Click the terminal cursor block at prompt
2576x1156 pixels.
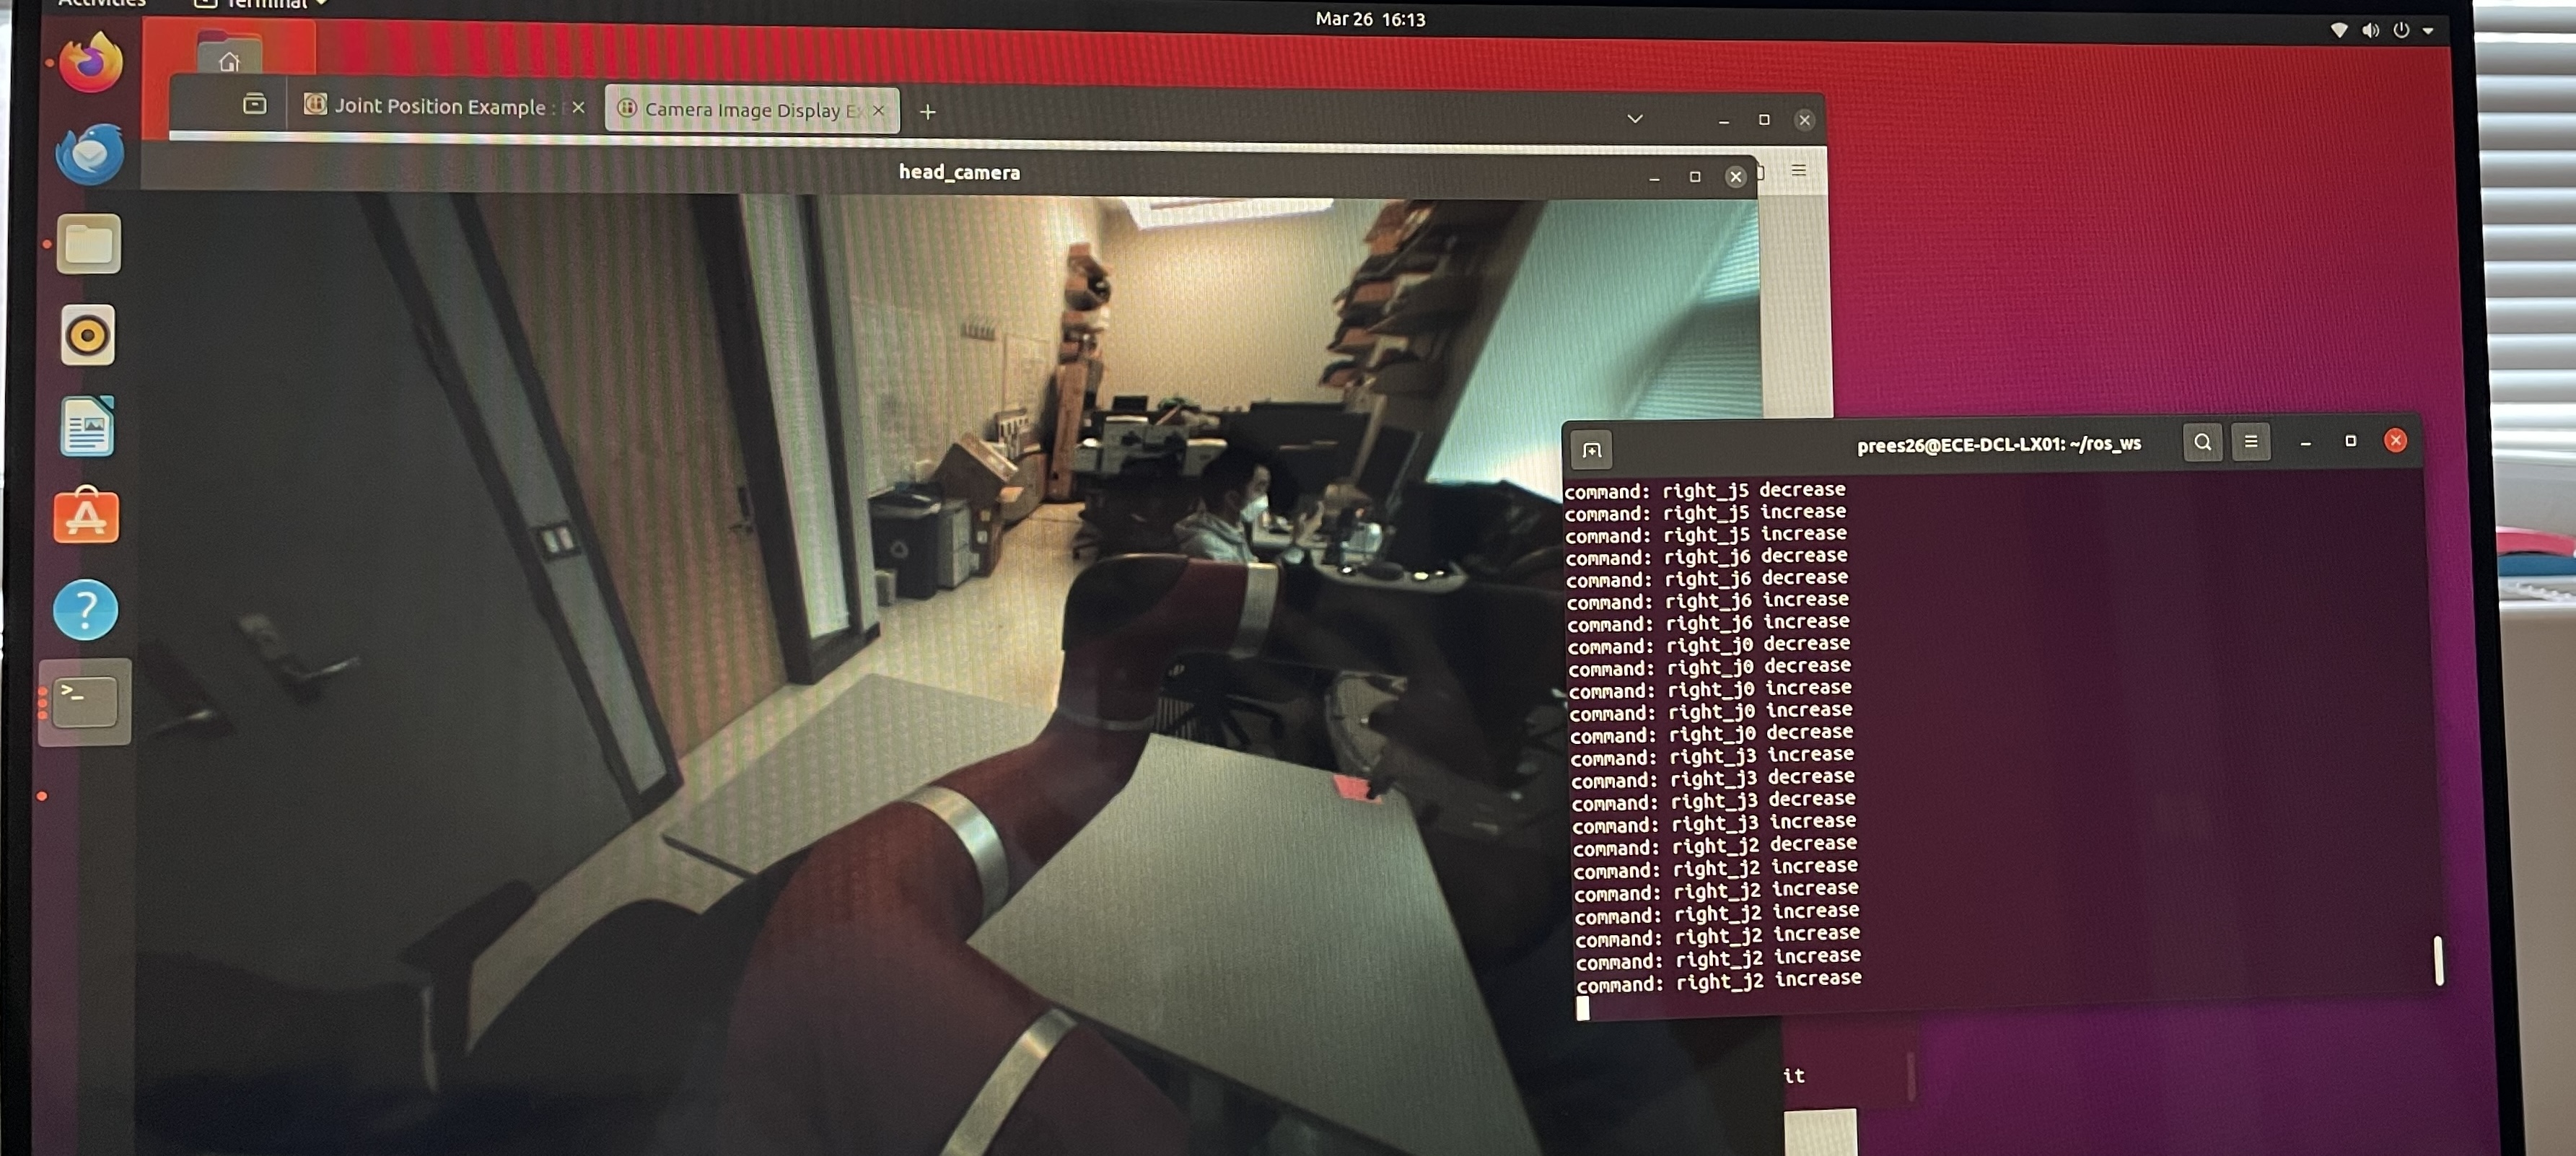pos(1582,1009)
